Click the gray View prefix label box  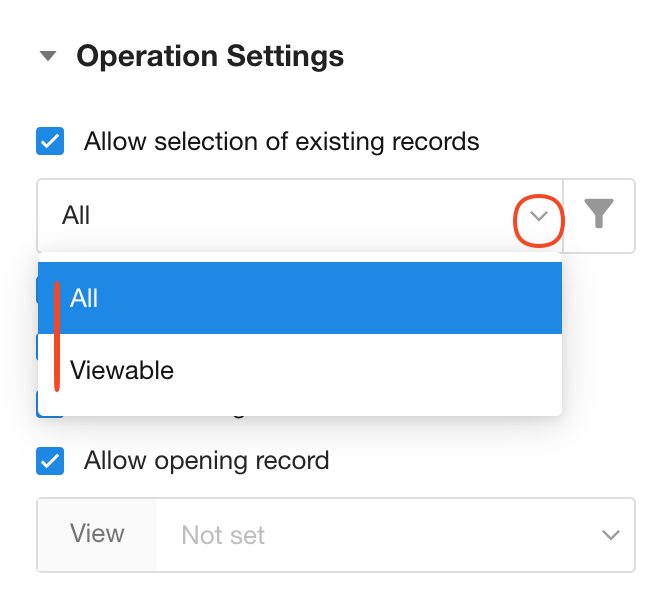(x=97, y=534)
